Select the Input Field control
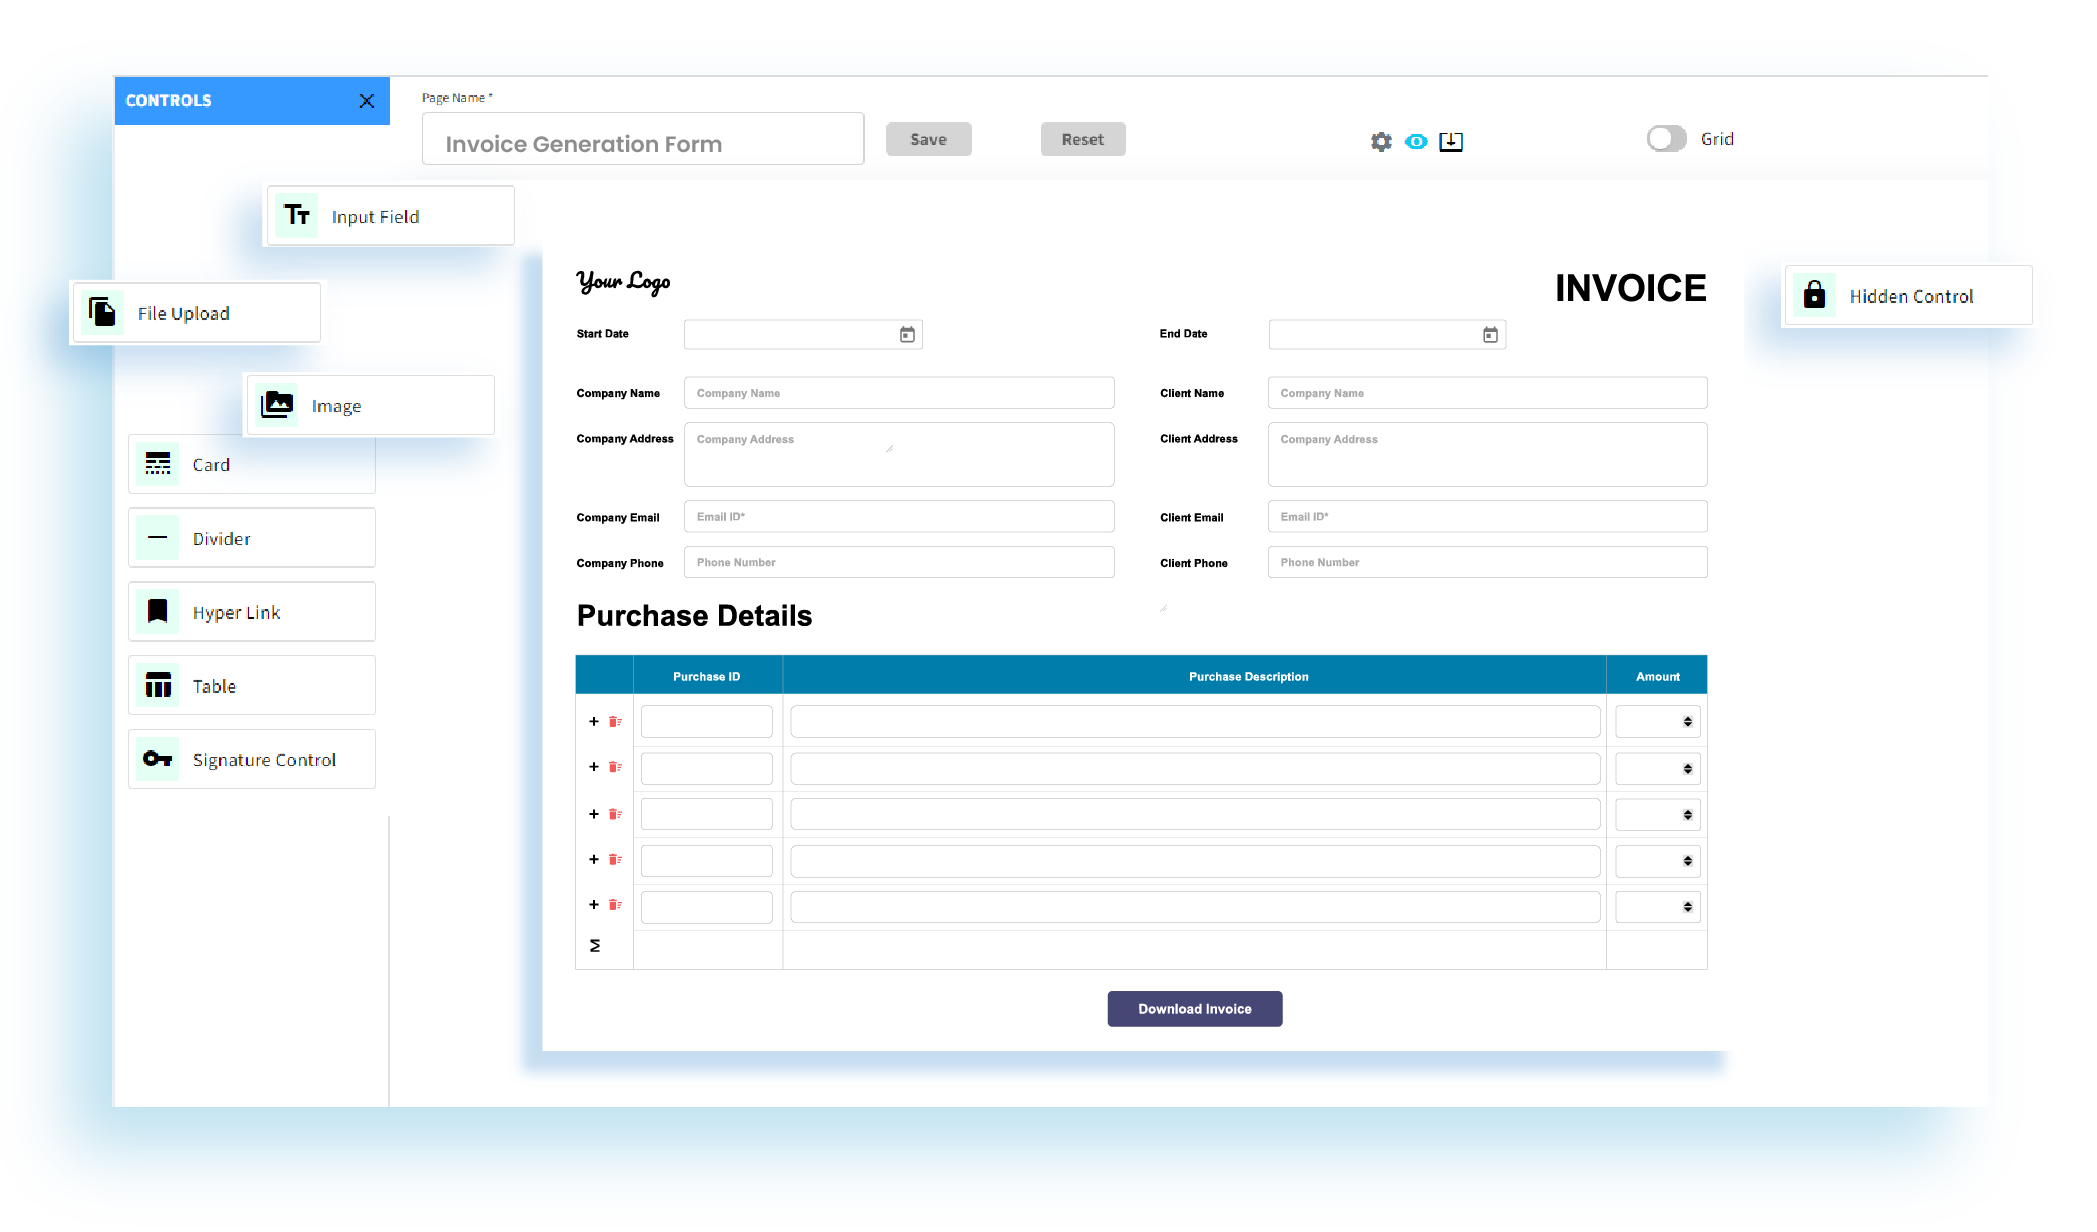The image size is (2097, 1232). [390, 216]
